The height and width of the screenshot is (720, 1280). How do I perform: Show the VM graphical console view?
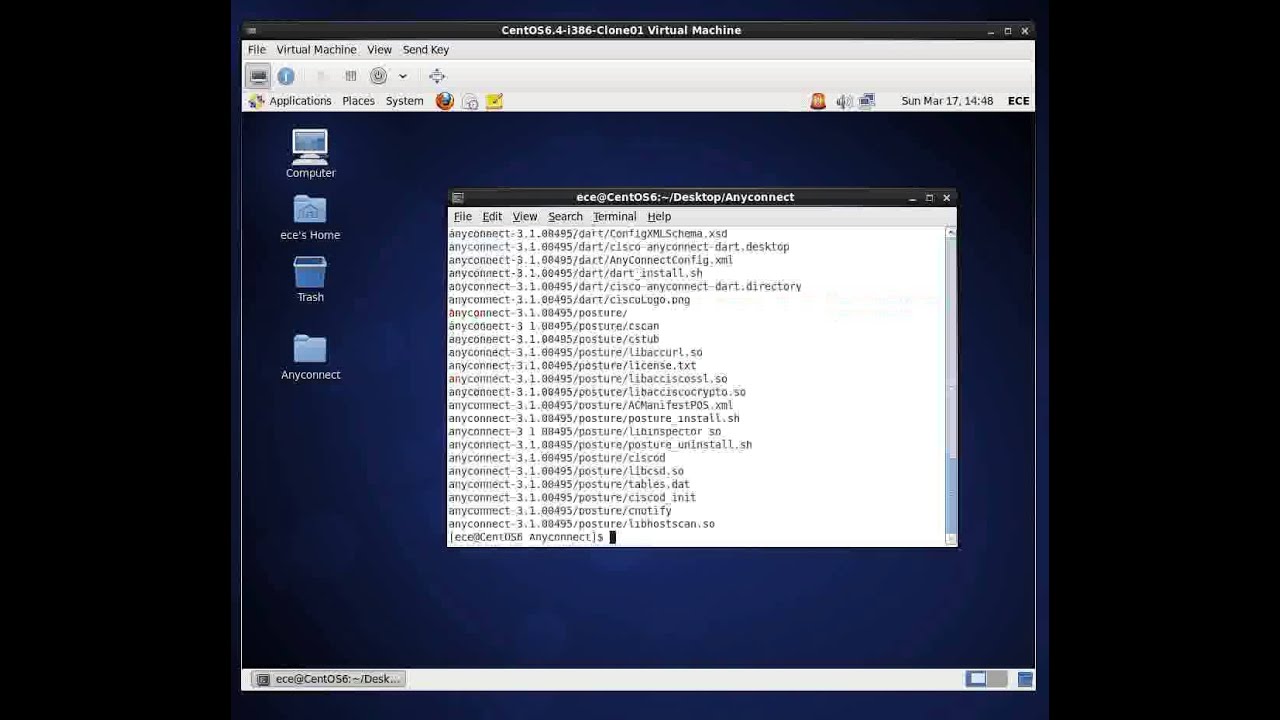[x=258, y=76]
